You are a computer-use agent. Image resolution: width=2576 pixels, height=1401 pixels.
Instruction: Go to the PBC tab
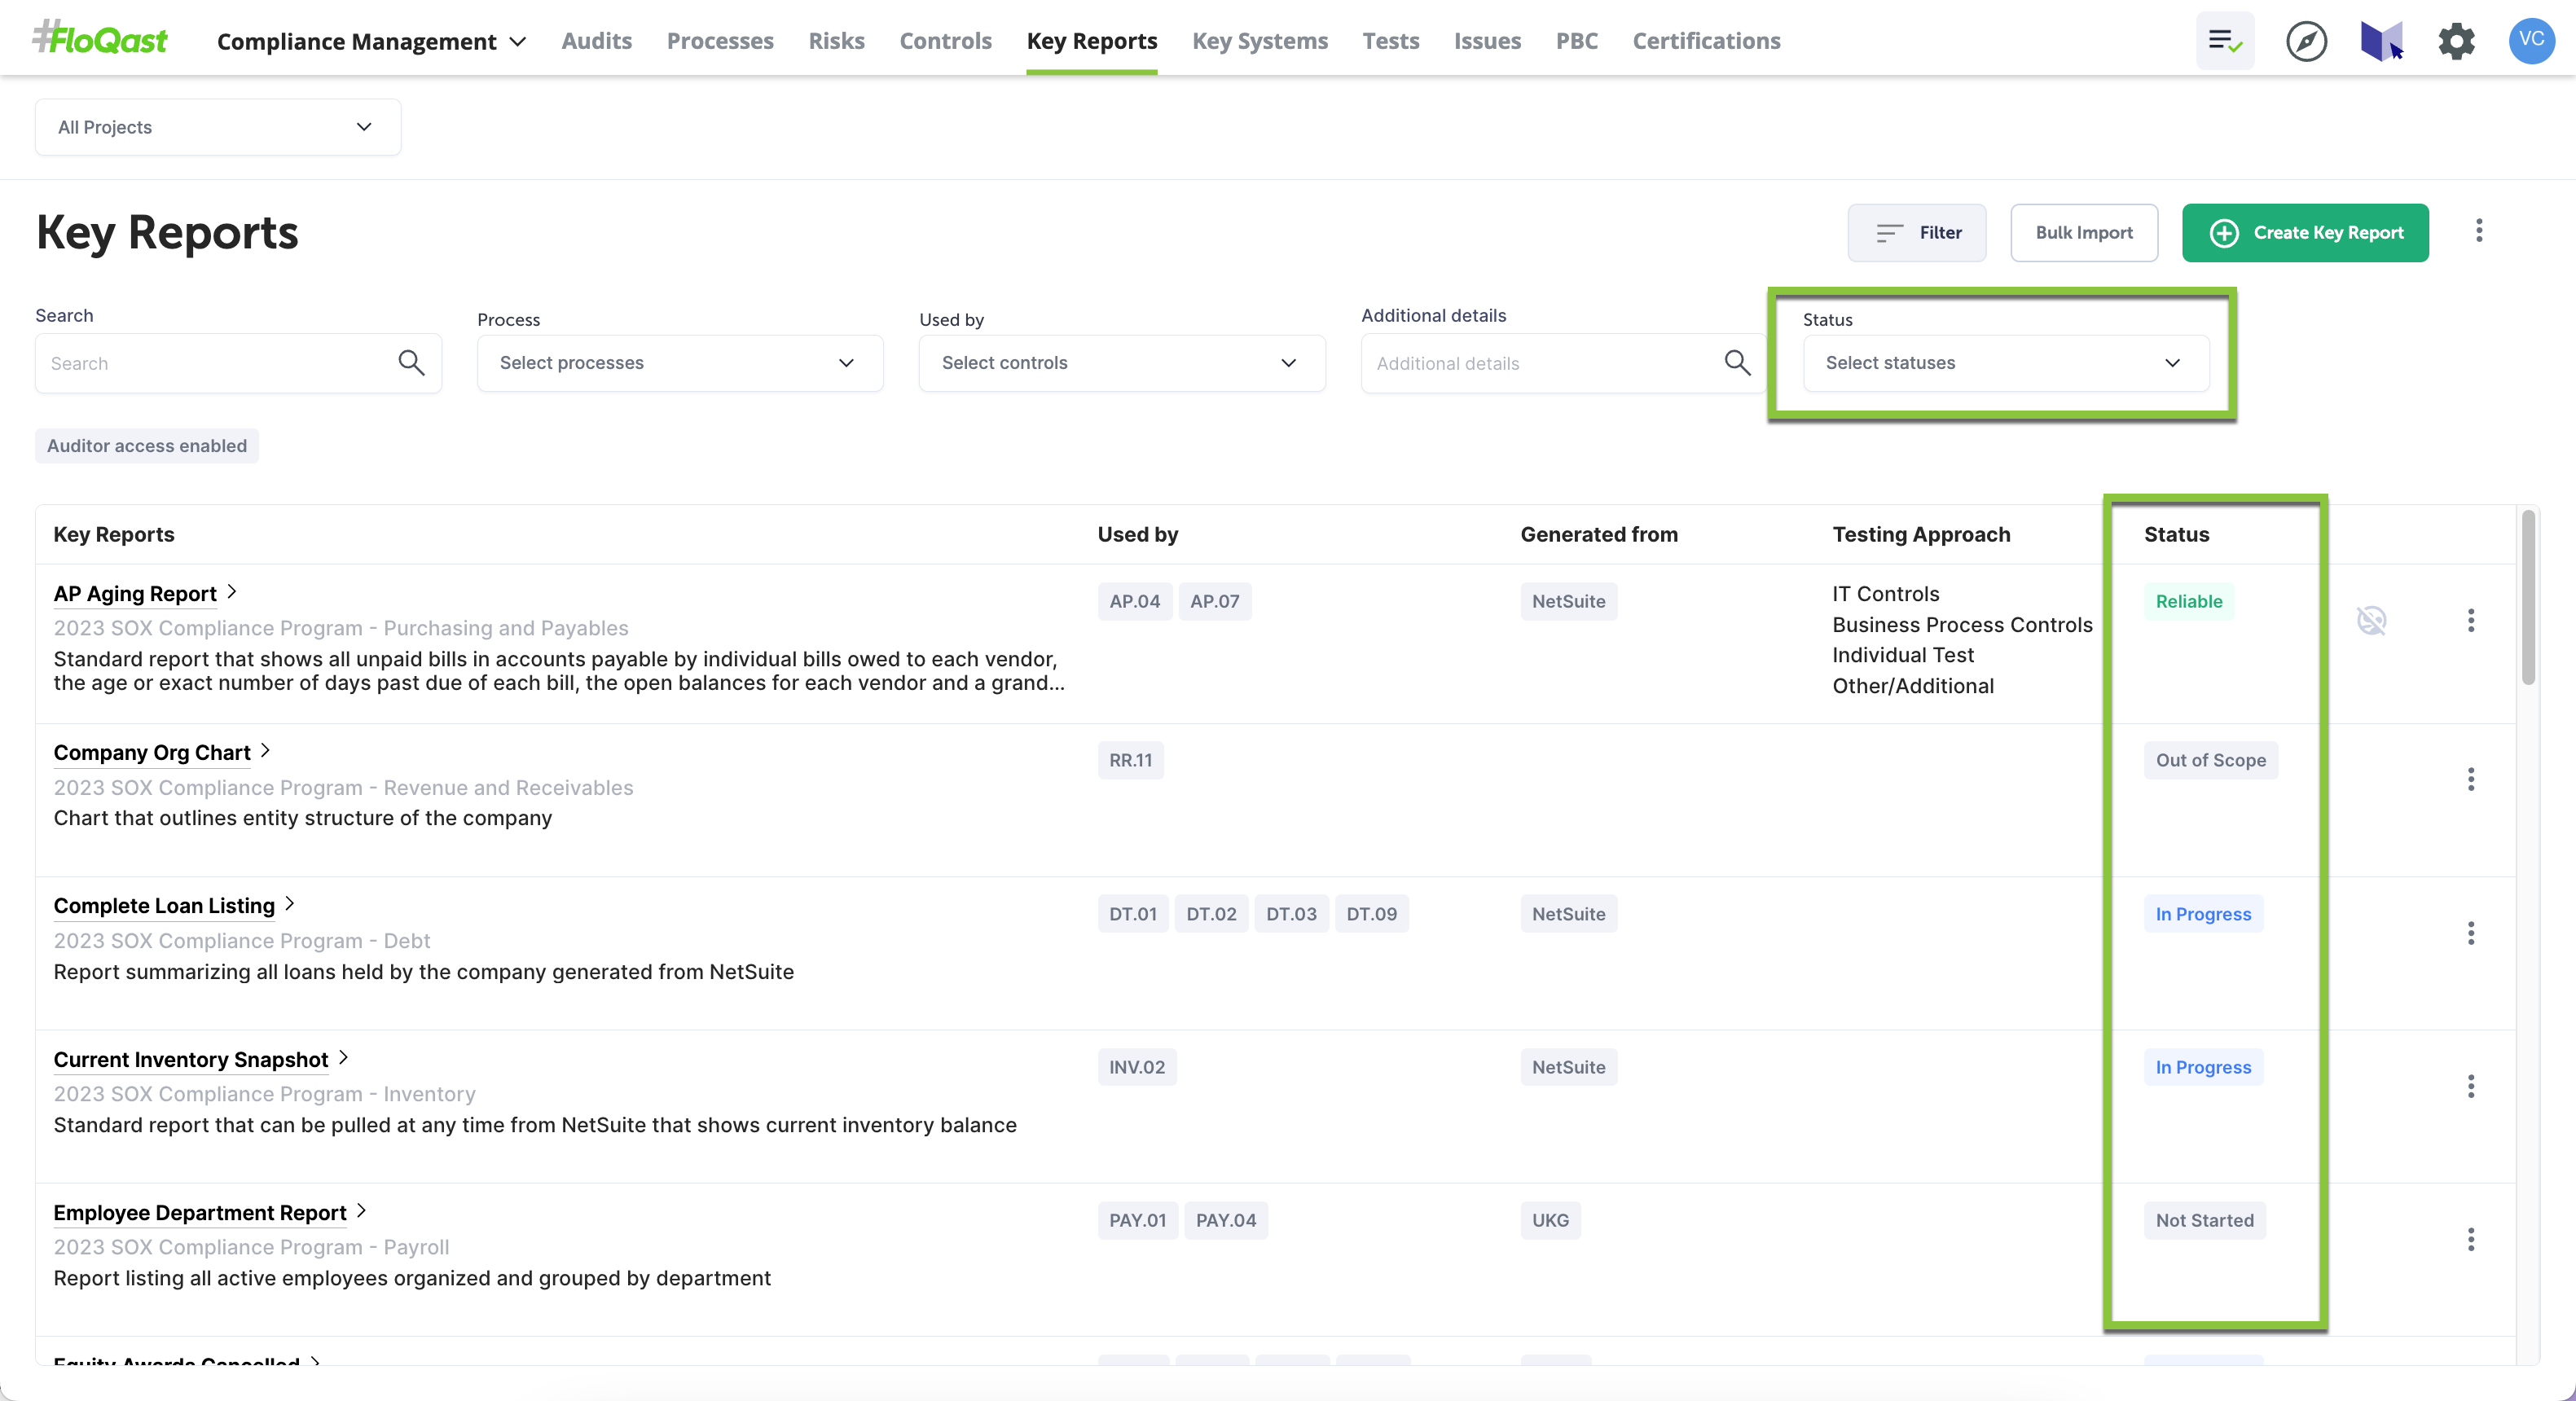(x=1577, y=41)
